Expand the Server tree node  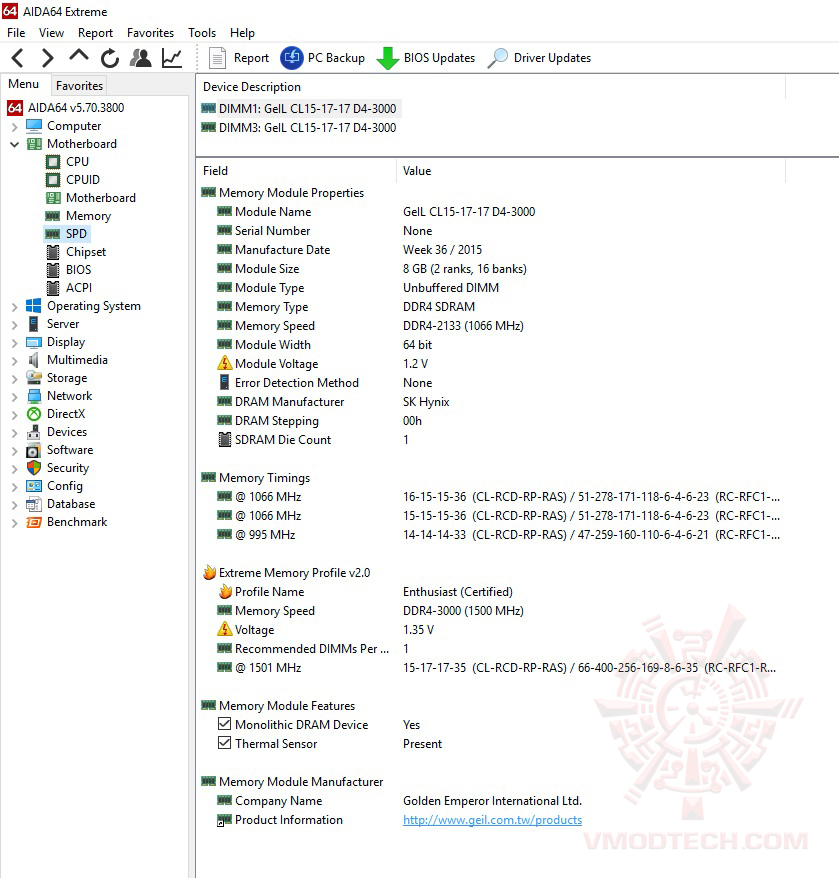[15, 325]
